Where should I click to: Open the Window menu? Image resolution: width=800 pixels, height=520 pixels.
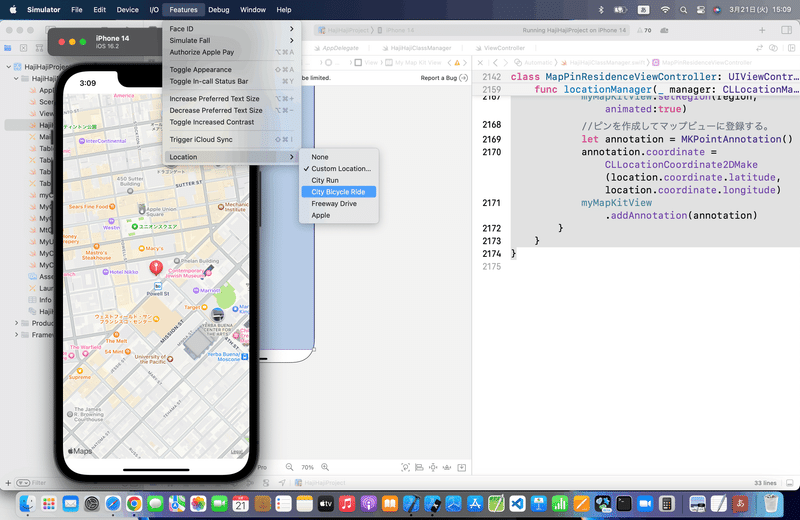pyautogui.click(x=253, y=10)
